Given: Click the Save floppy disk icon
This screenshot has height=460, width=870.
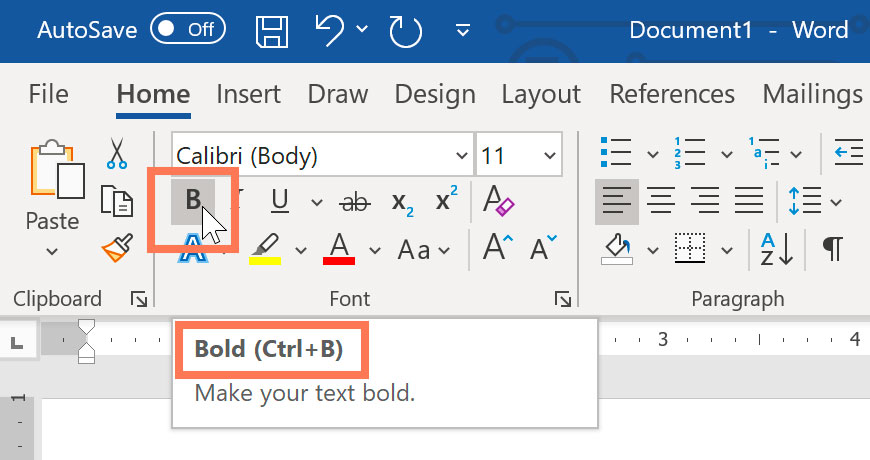Looking at the screenshot, I should pos(272,31).
